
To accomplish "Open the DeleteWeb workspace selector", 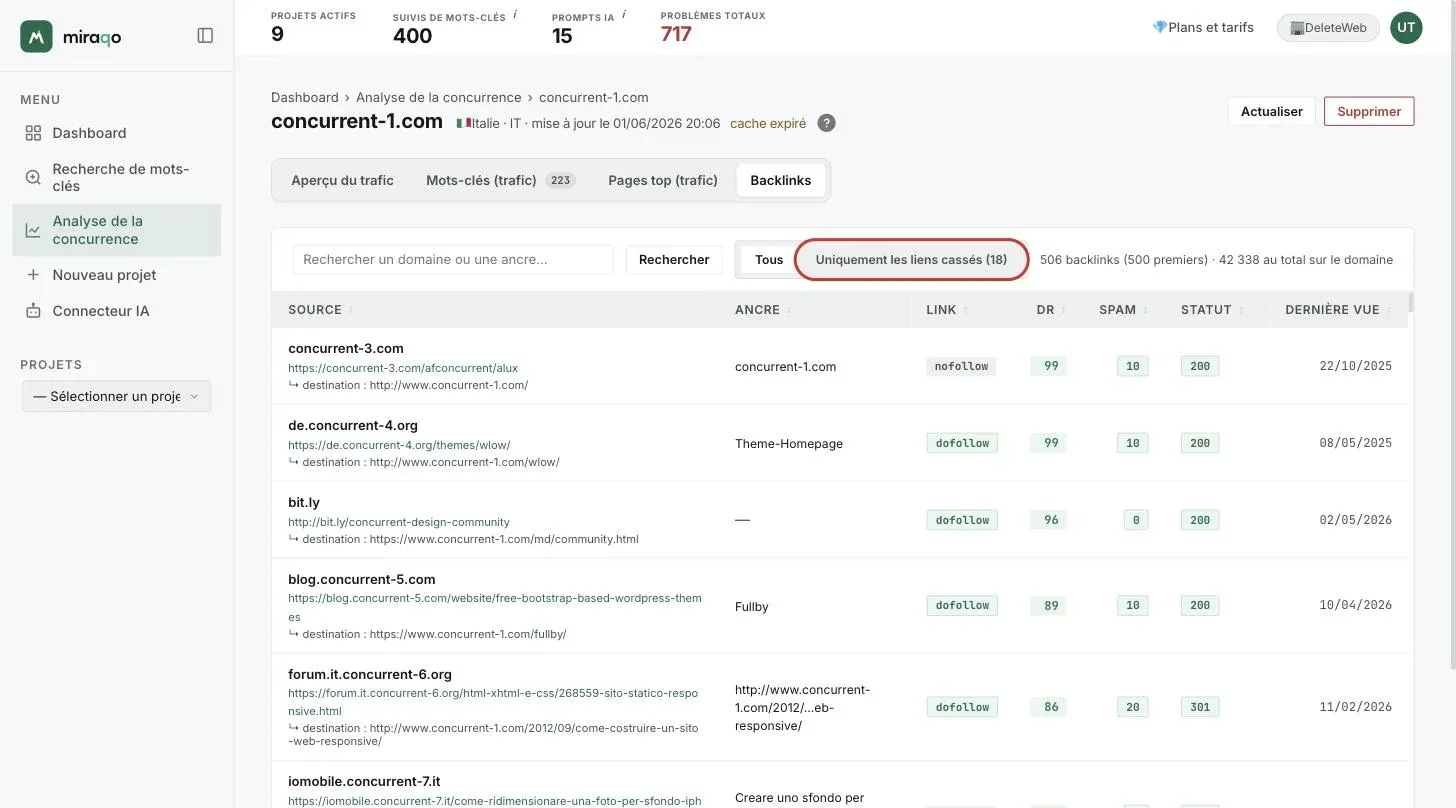I will pyautogui.click(x=1328, y=28).
